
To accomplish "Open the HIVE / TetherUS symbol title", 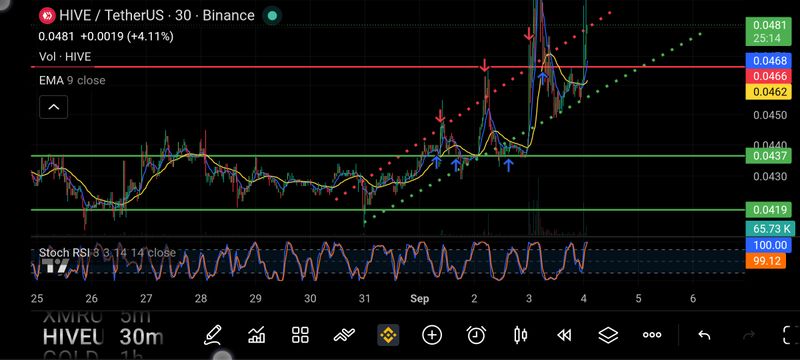I will pos(157,15).
